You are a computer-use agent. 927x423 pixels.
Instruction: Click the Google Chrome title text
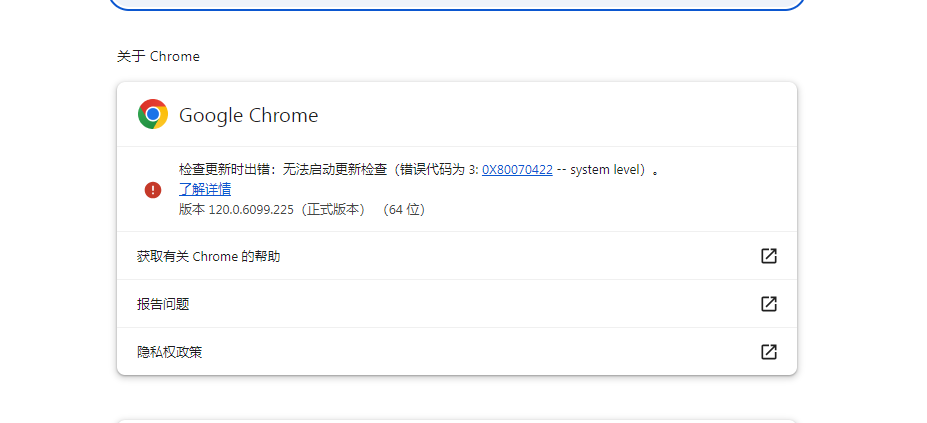click(x=248, y=115)
